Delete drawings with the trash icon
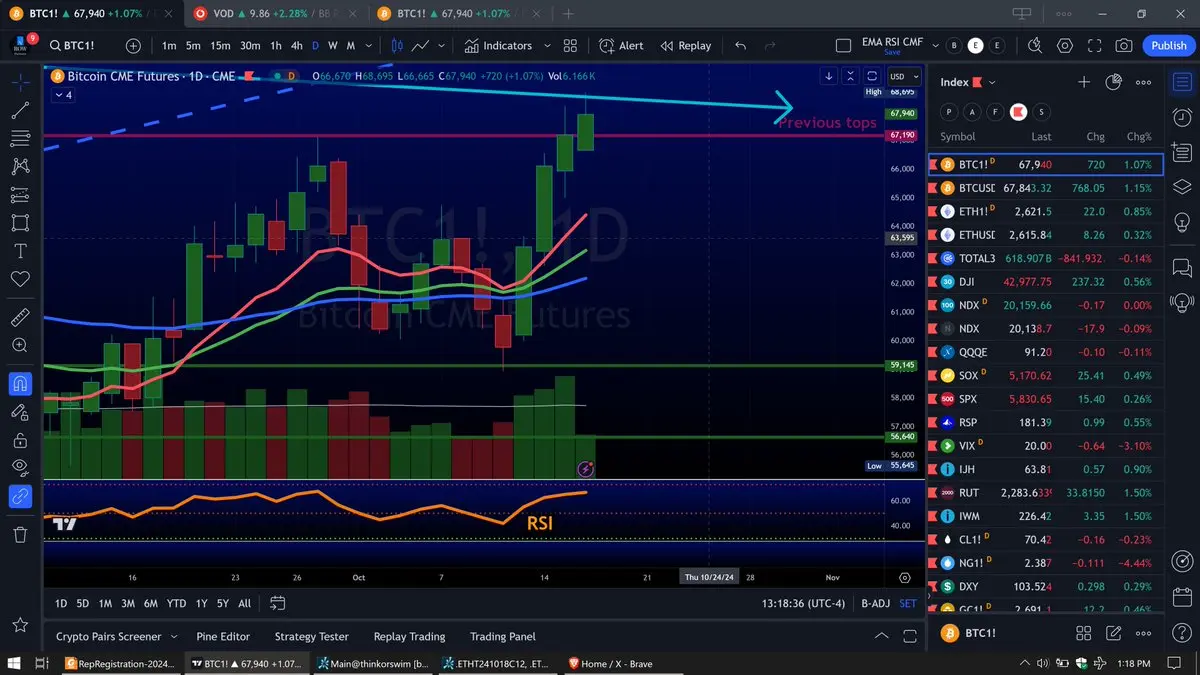1200x675 pixels. pyautogui.click(x=20, y=535)
